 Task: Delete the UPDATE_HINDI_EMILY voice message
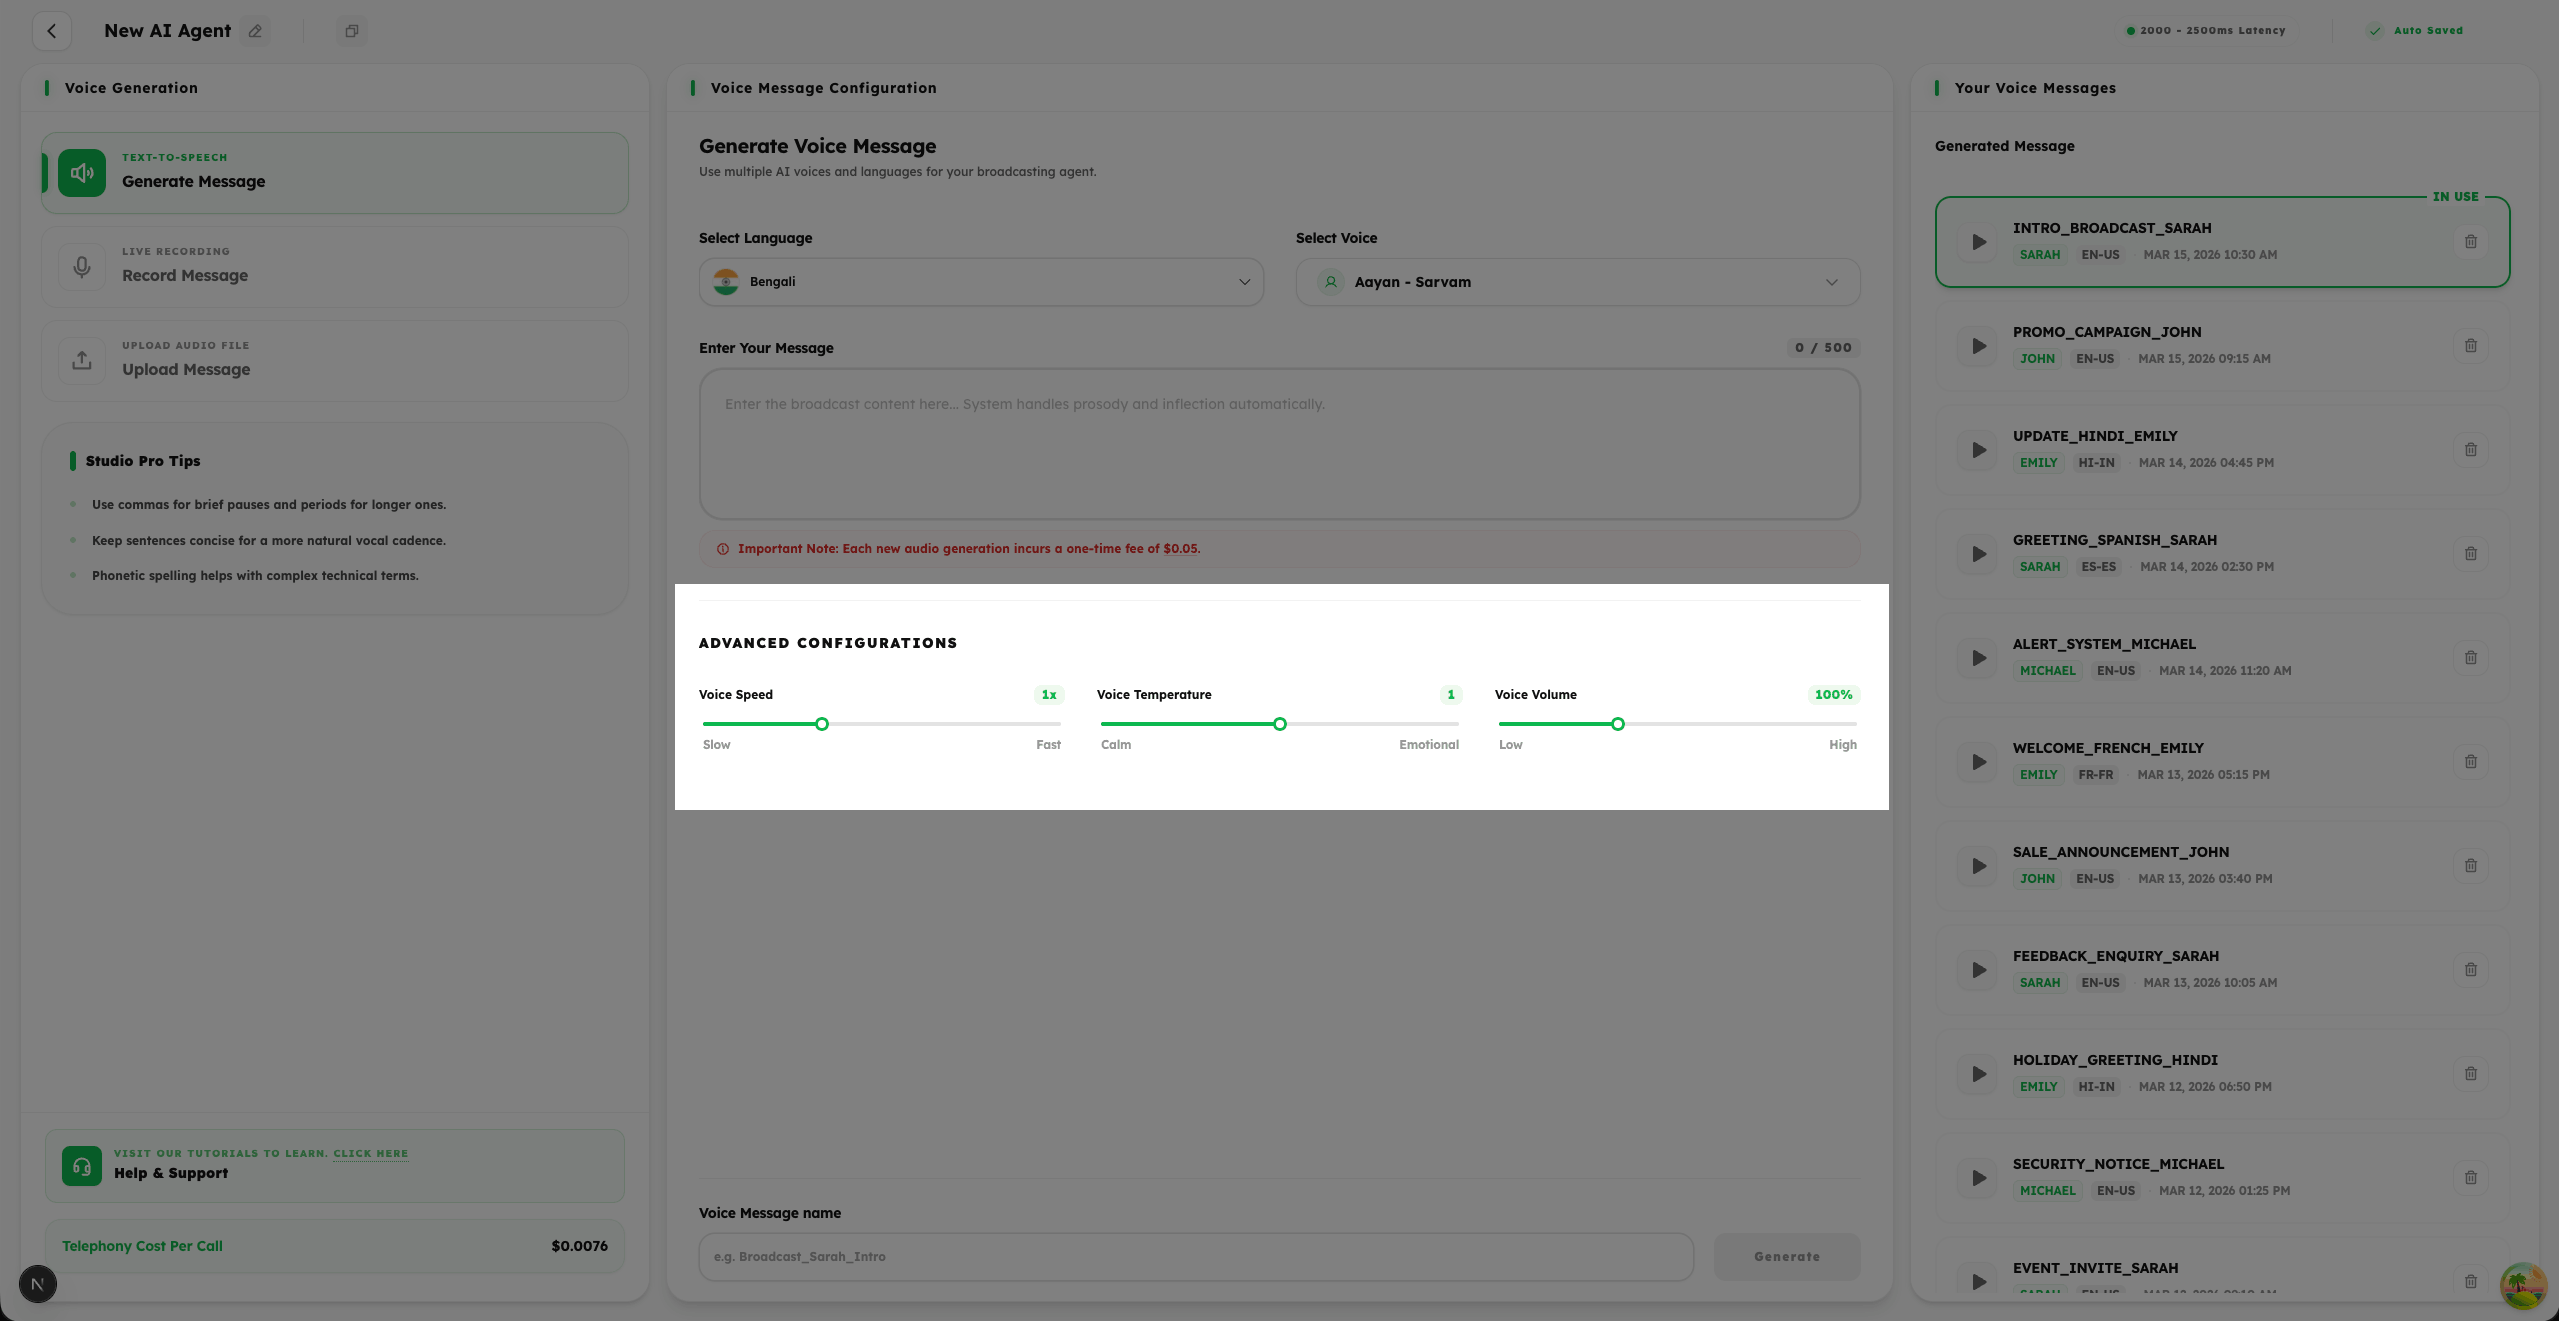[x=2471, y=449]
